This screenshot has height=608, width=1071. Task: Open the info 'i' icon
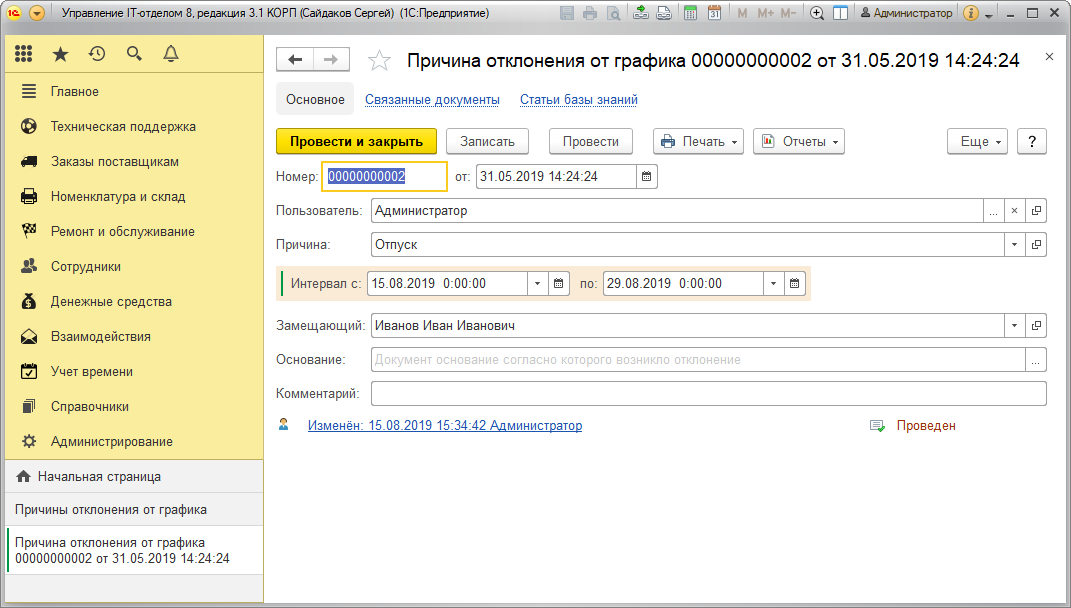(x=971, y=13)
